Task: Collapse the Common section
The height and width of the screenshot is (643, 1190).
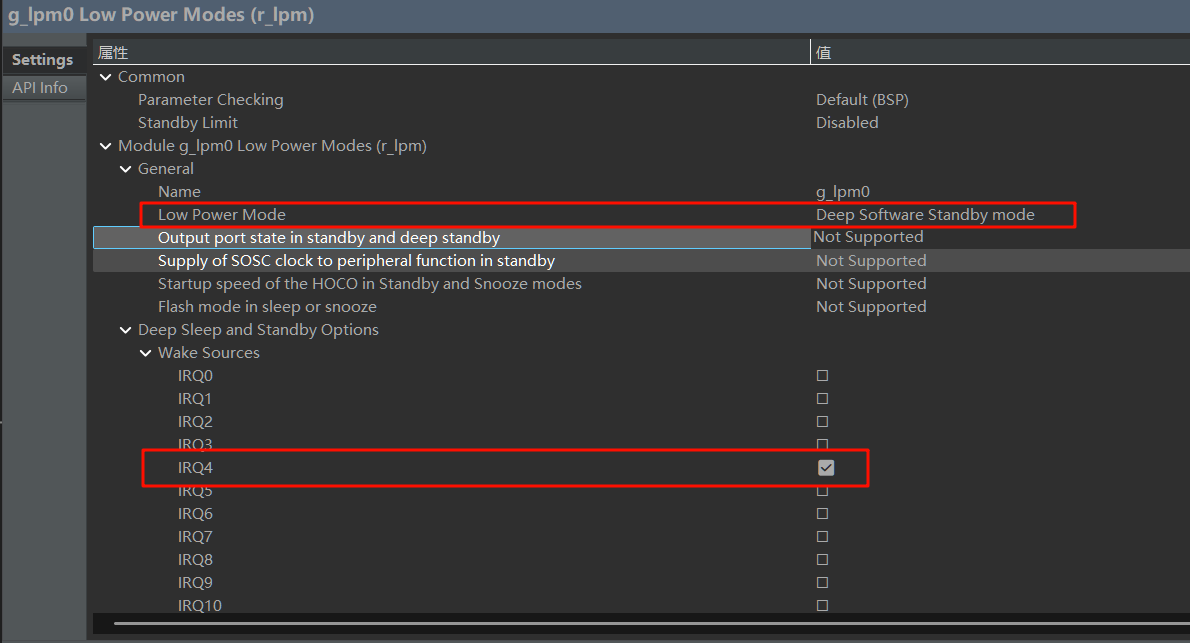Action: (105, 77)
